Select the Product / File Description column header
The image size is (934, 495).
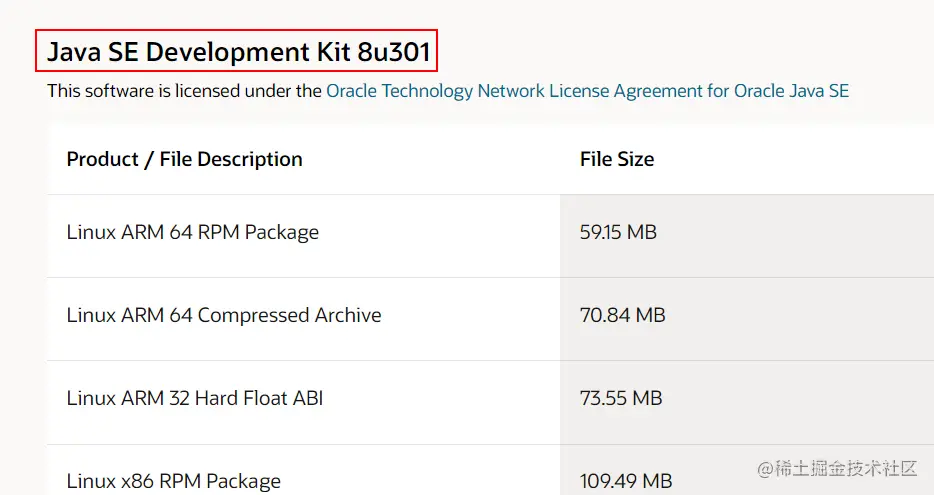click(185, 159)
